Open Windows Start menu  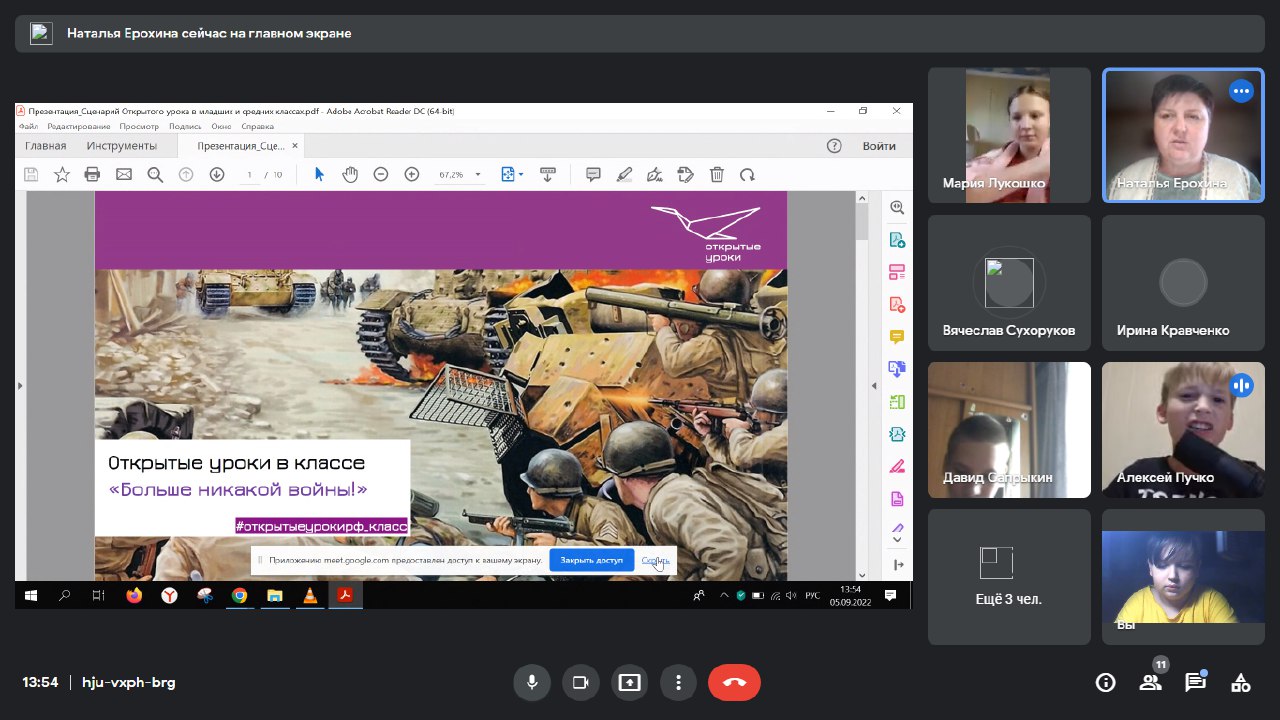(31, 595)
